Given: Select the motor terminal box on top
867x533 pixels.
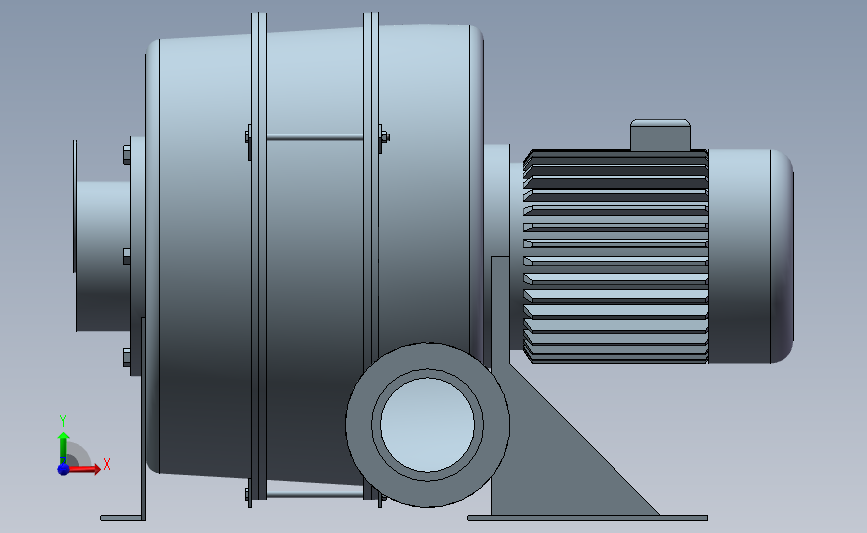Looking at the screenshot, I should point(660,134).
